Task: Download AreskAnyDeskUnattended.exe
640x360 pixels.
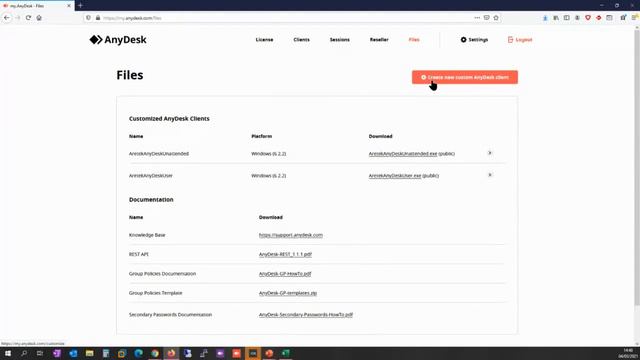Action: 402,154
